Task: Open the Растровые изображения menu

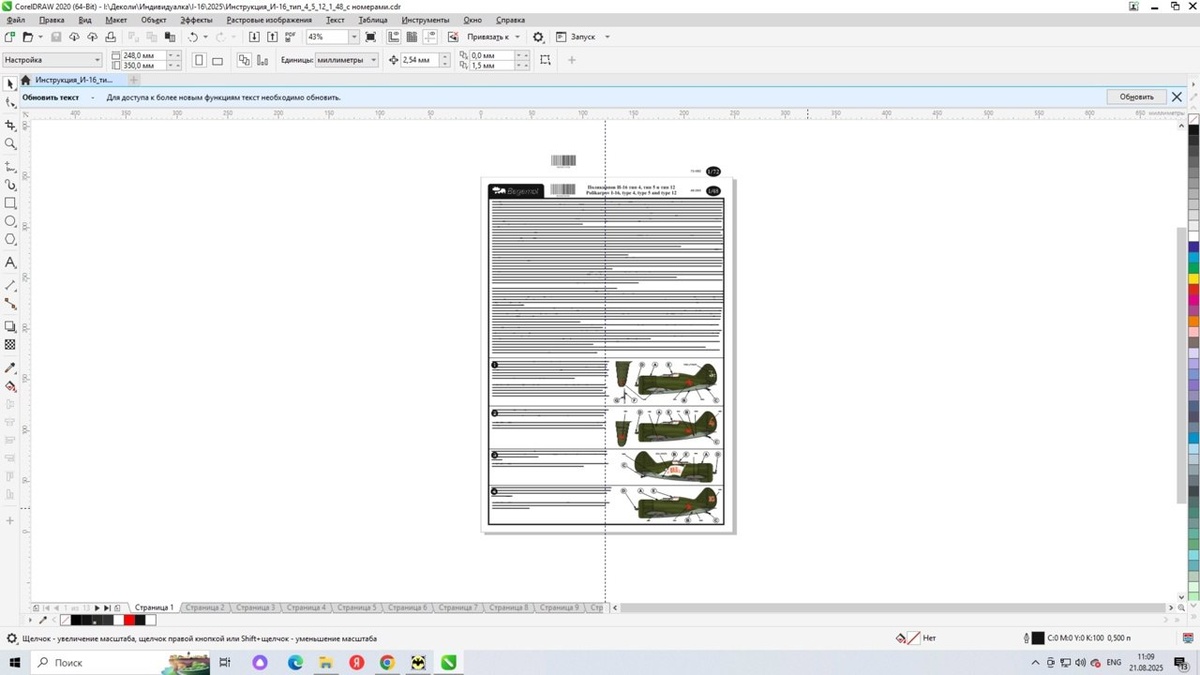Action: tap(269, 20)
